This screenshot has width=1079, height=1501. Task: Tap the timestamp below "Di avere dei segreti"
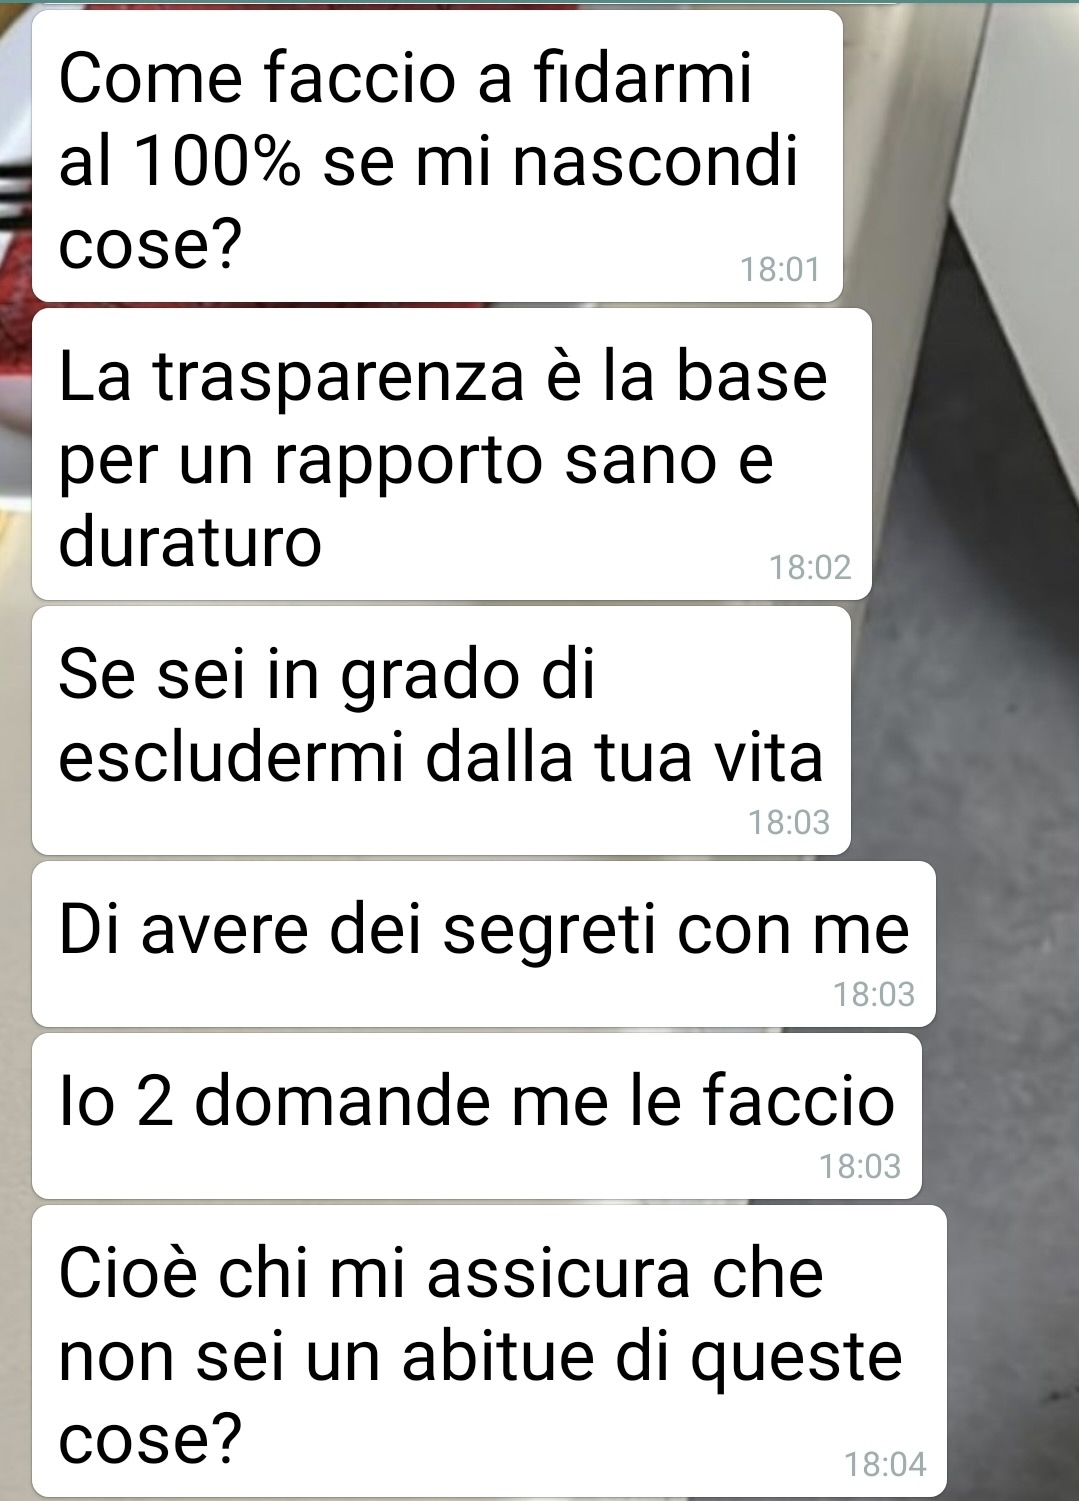click(x=874, y=994)
